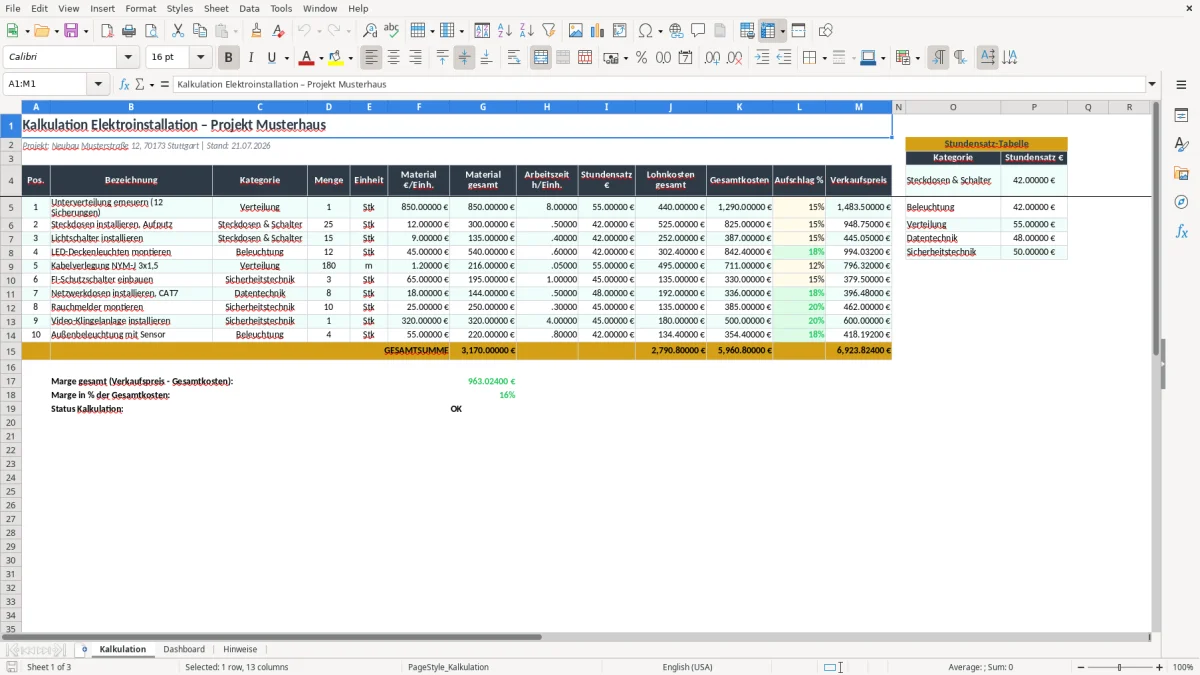Click the zoom-in plus button
1200x675 pixels.
click(1160, 667)
